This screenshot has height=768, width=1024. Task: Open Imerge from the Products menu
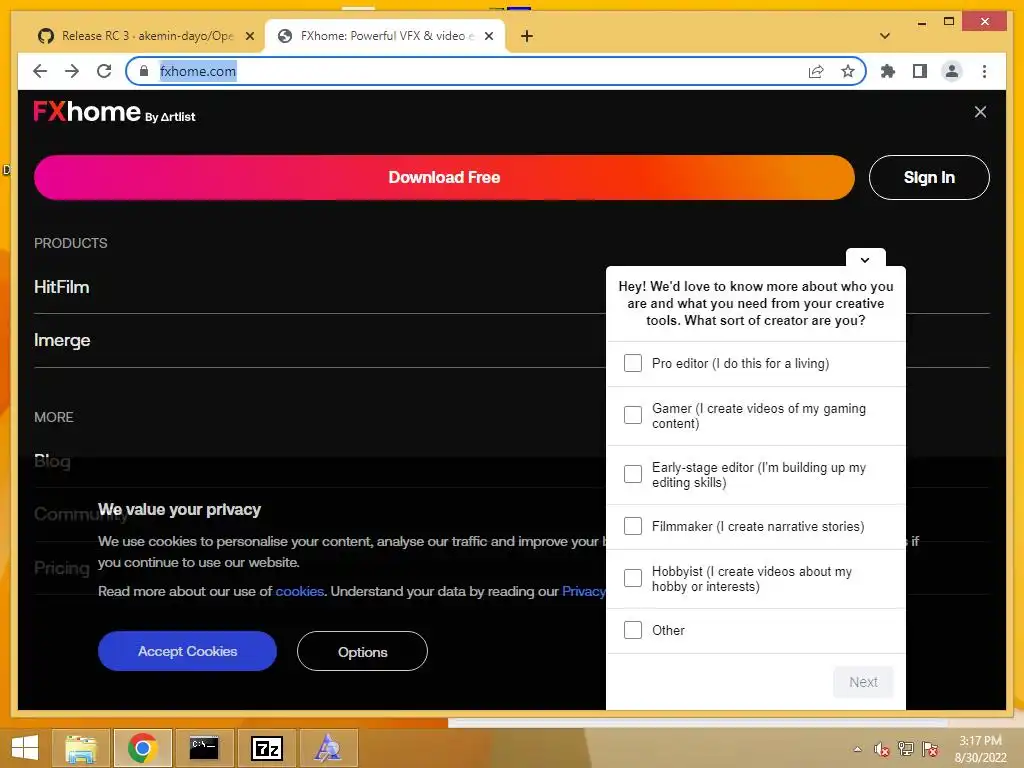click(x=62, y=340)
